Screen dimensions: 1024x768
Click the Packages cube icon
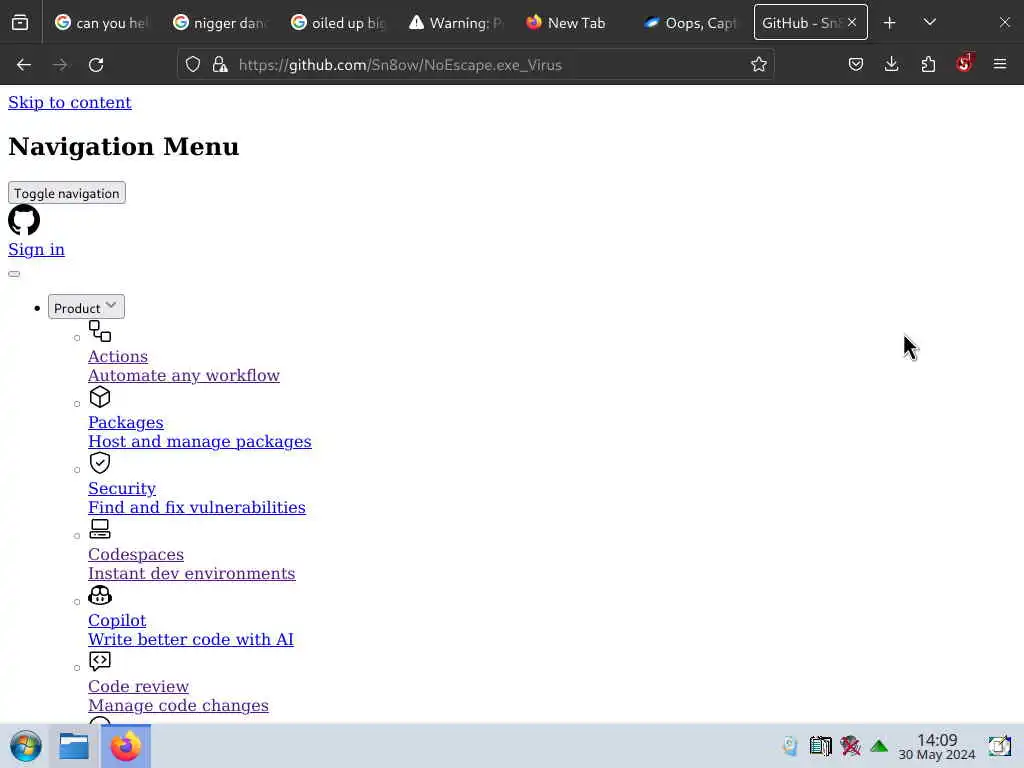(x=100, y=397)
